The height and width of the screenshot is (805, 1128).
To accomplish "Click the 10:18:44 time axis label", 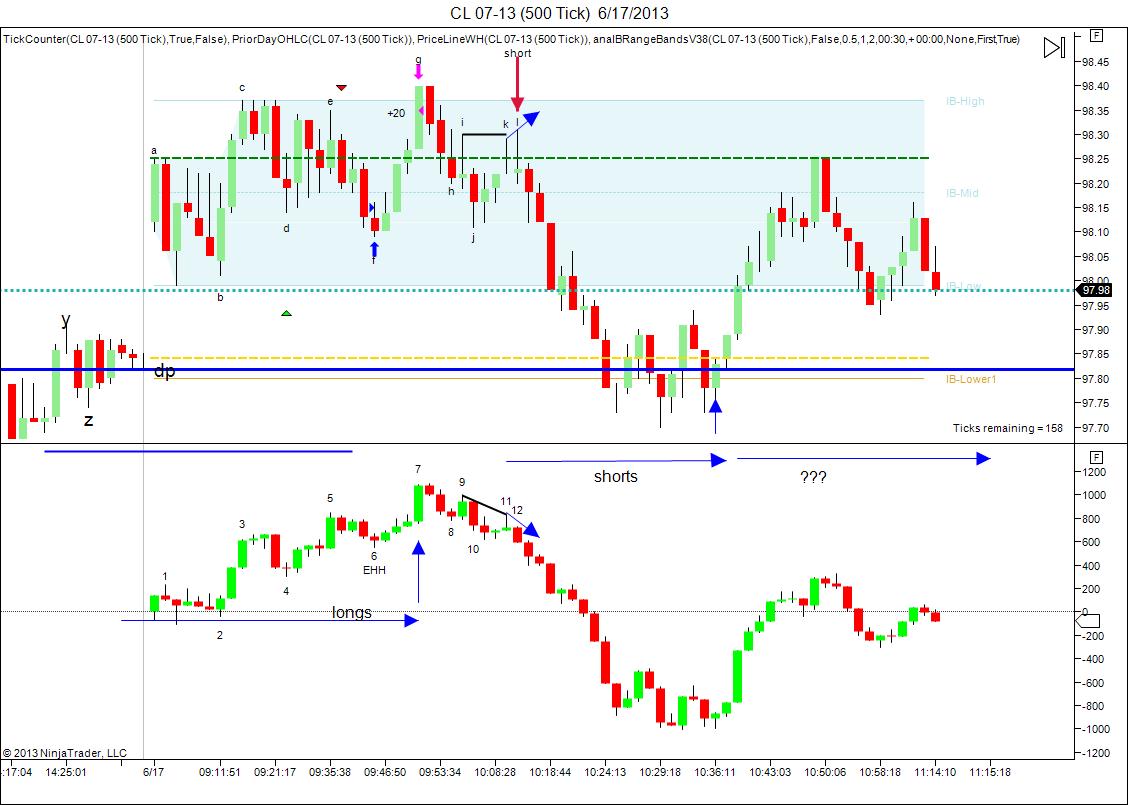I will (550, 772).
